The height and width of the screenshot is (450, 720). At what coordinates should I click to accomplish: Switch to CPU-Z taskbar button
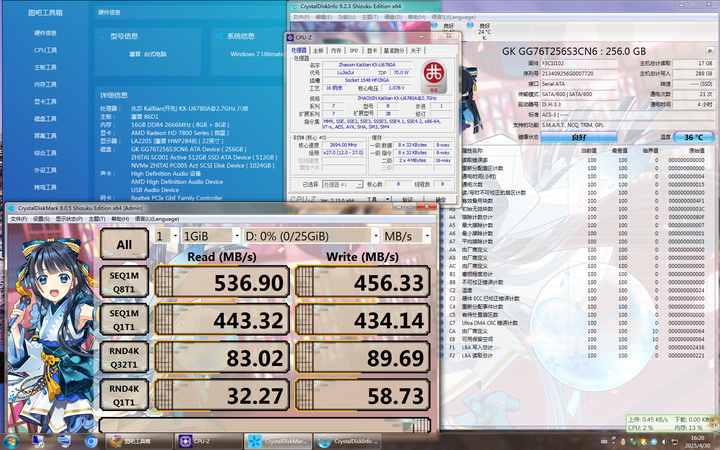point(209,442)
